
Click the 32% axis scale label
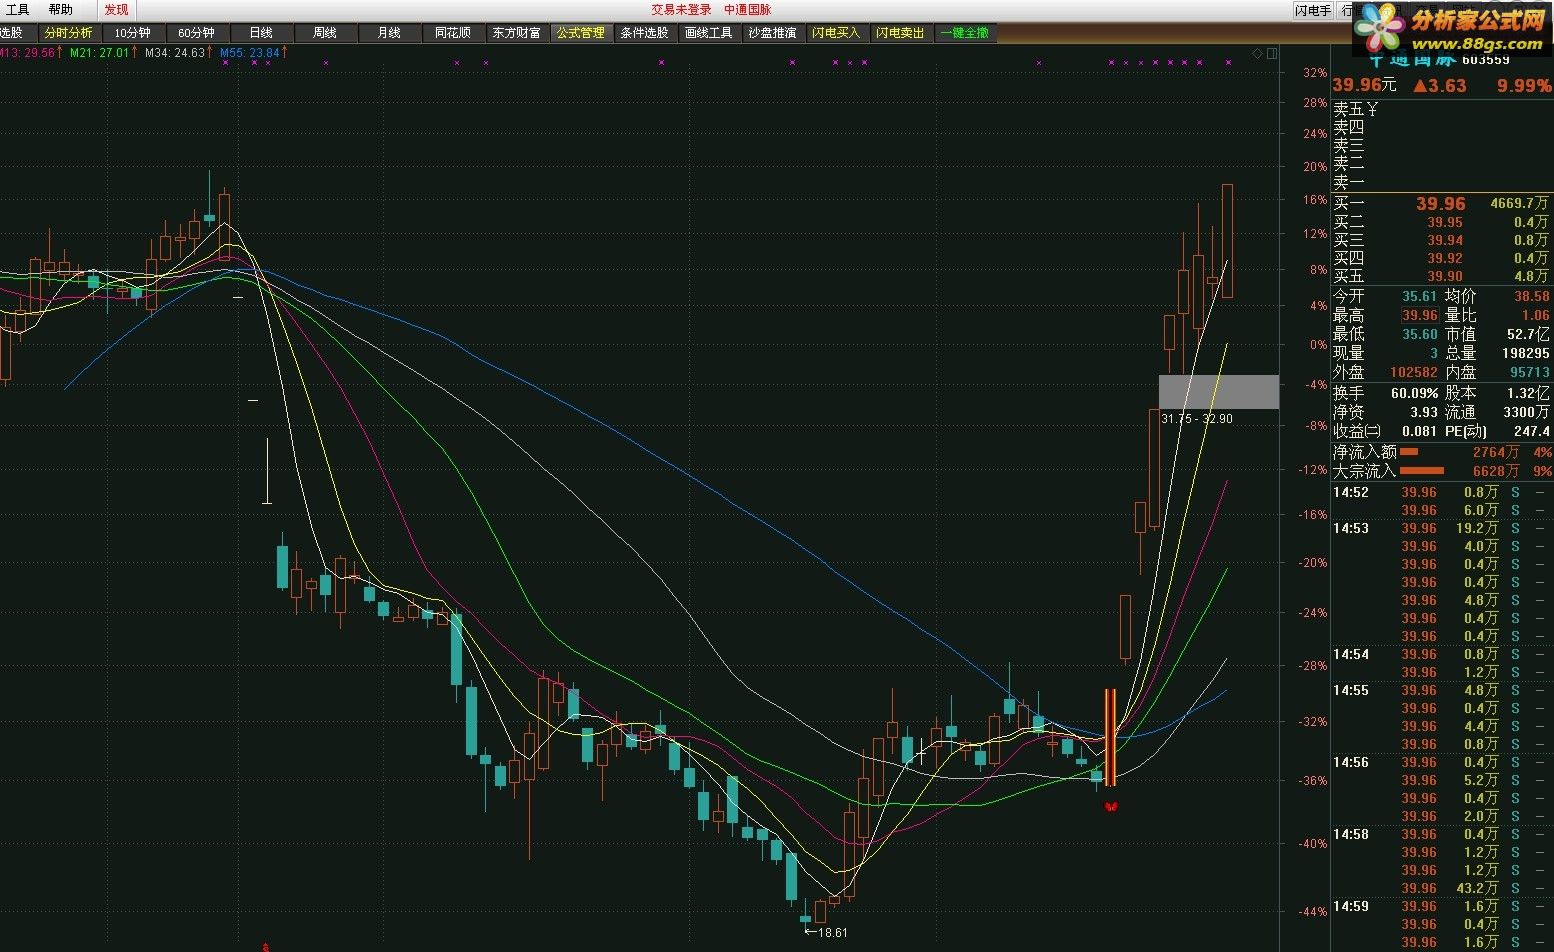coord(1314,73)
